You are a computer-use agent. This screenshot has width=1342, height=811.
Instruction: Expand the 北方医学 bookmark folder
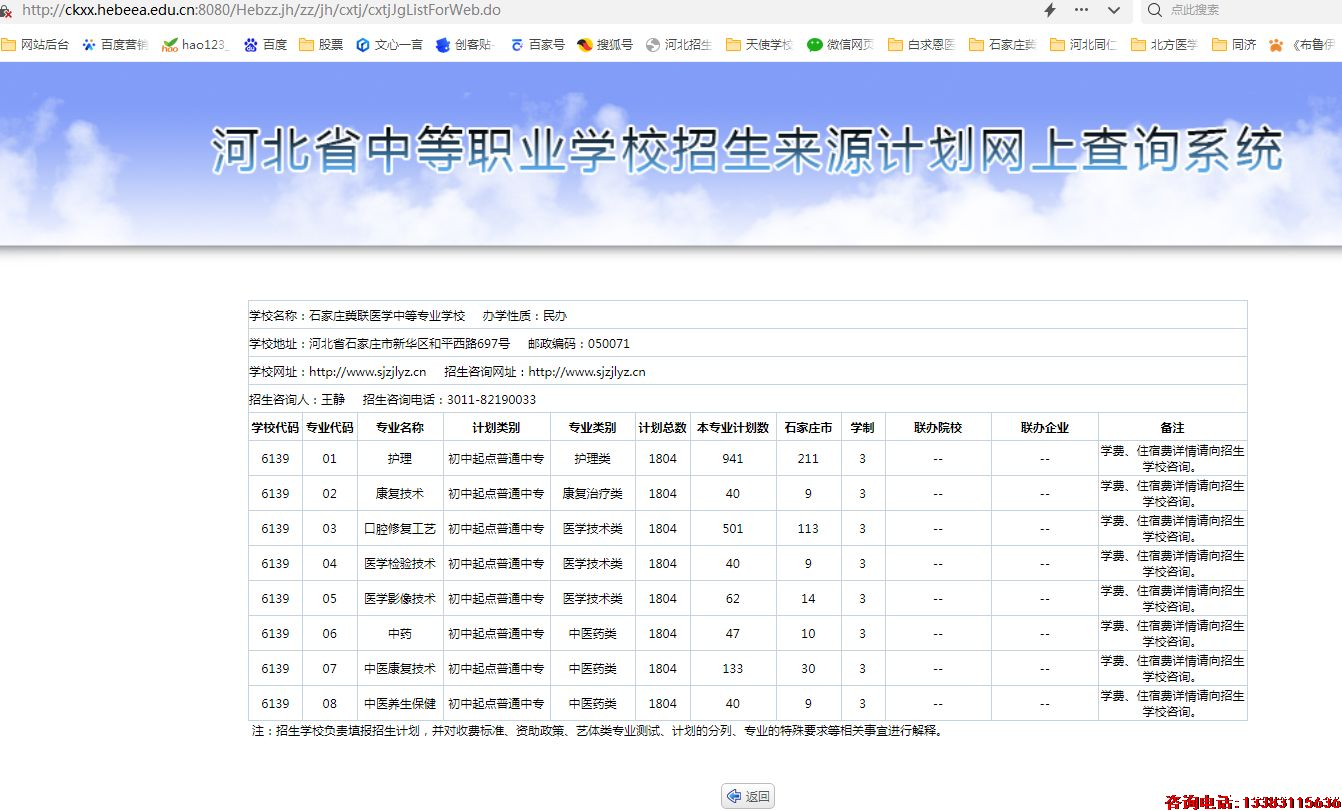click(1164, 45)
